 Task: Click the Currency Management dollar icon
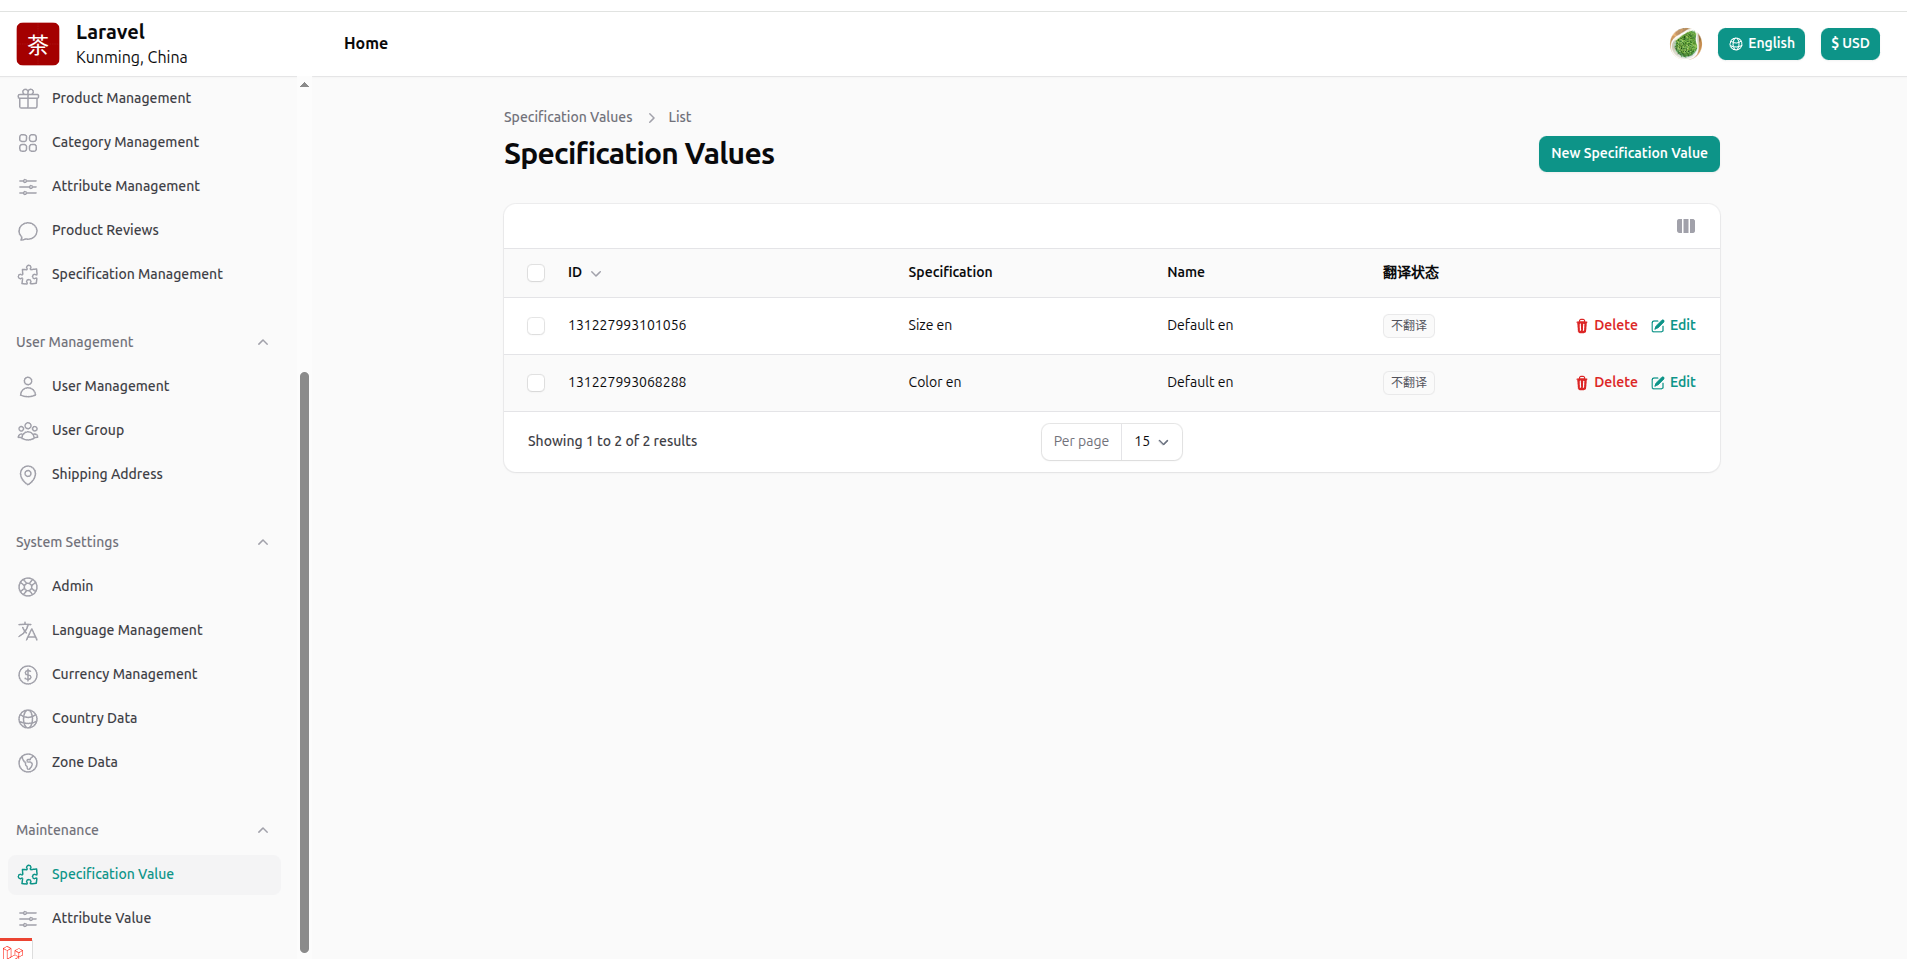[28, 675]
